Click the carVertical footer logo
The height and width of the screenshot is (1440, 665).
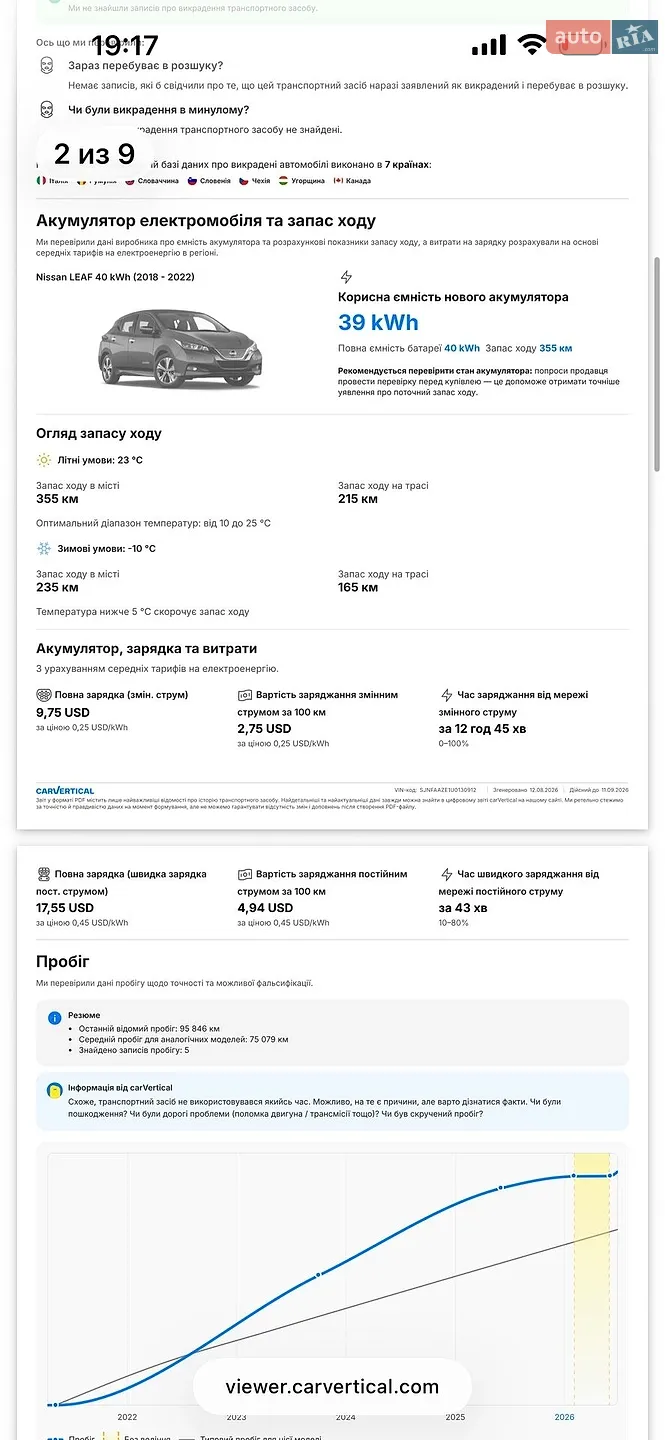pos(65,791)
